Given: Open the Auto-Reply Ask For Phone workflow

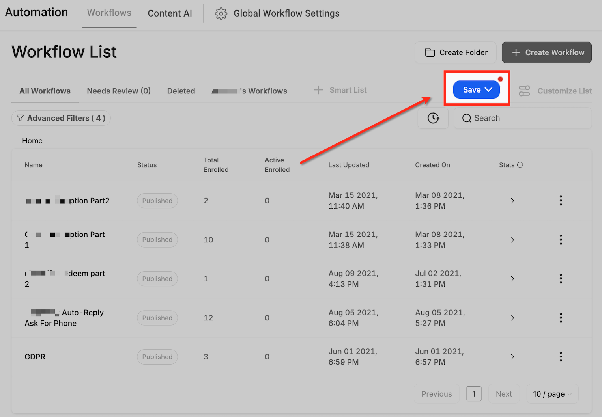Looking at the screenshot, I should click(64, 318).
